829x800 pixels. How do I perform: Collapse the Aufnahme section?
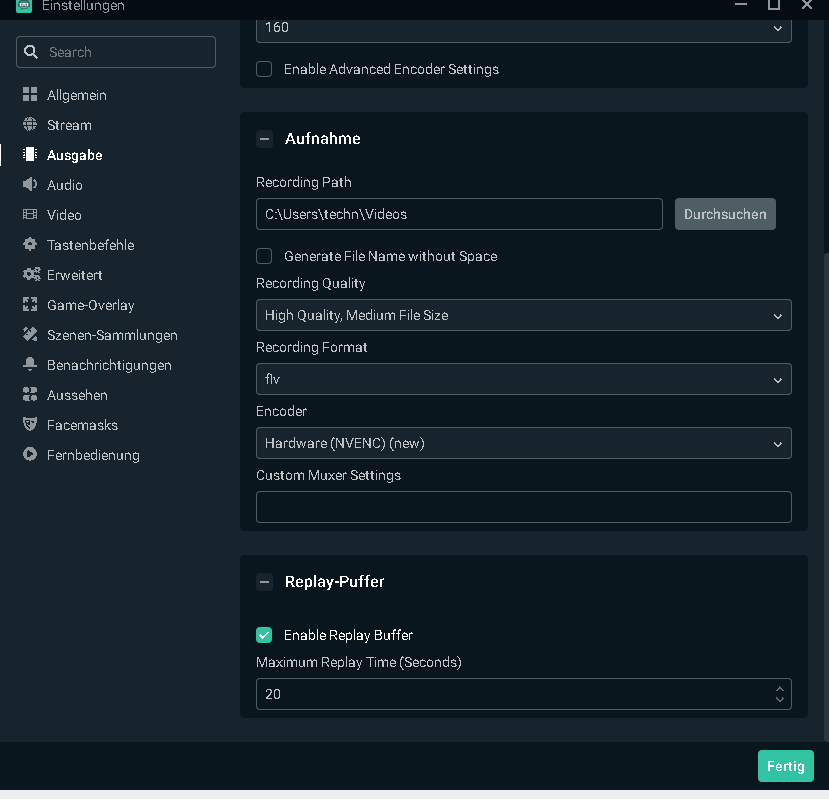[264, 139]
